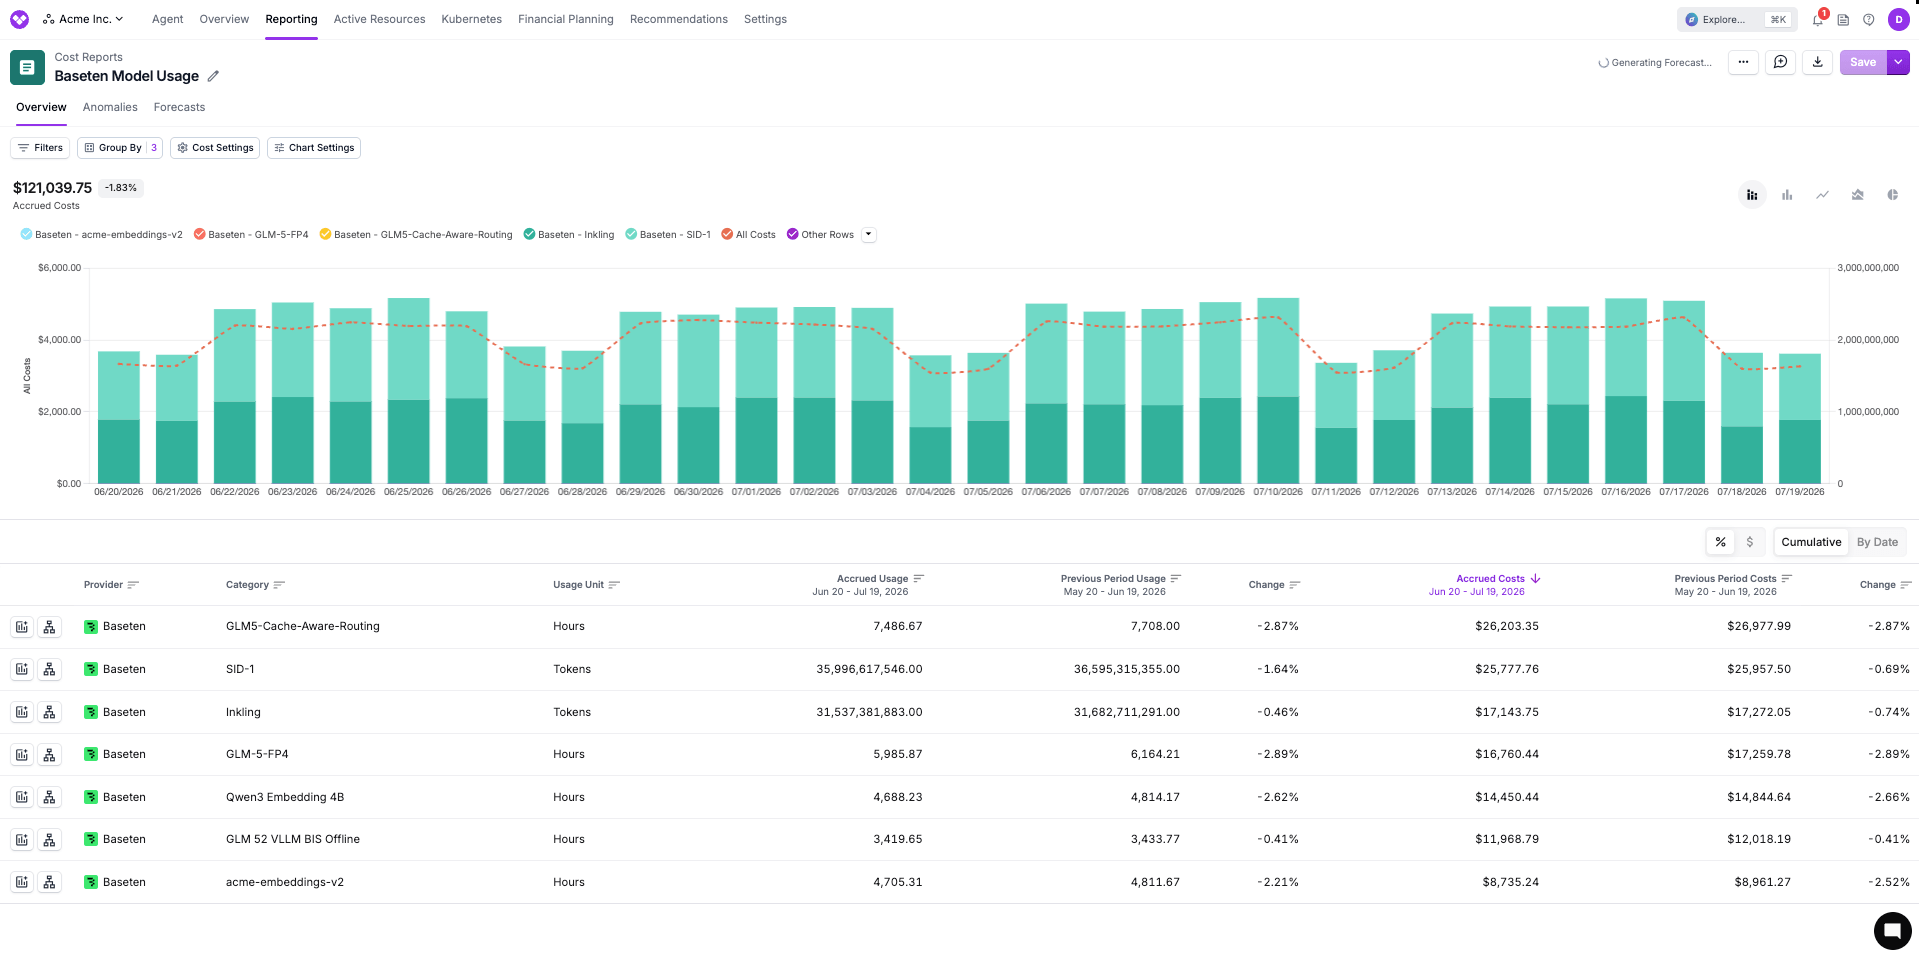The image size is (1919, 958).
Task: Toggle Baseten GLM-5-FP4 legend series
Action: tap(251, 235)
